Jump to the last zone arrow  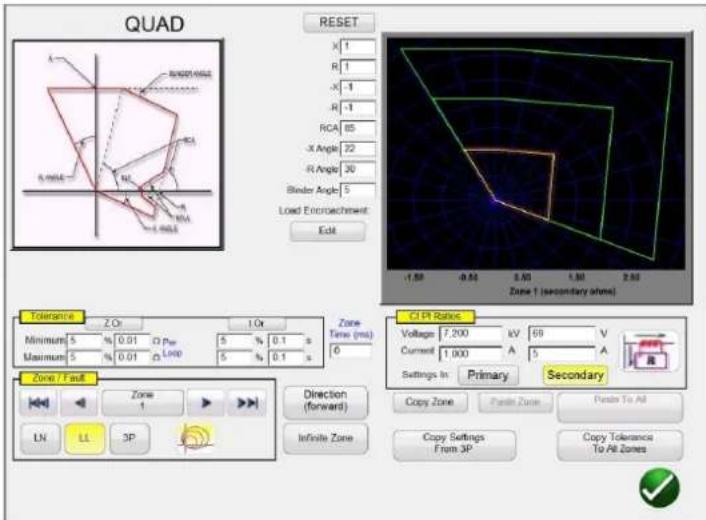tap(247, 402)
